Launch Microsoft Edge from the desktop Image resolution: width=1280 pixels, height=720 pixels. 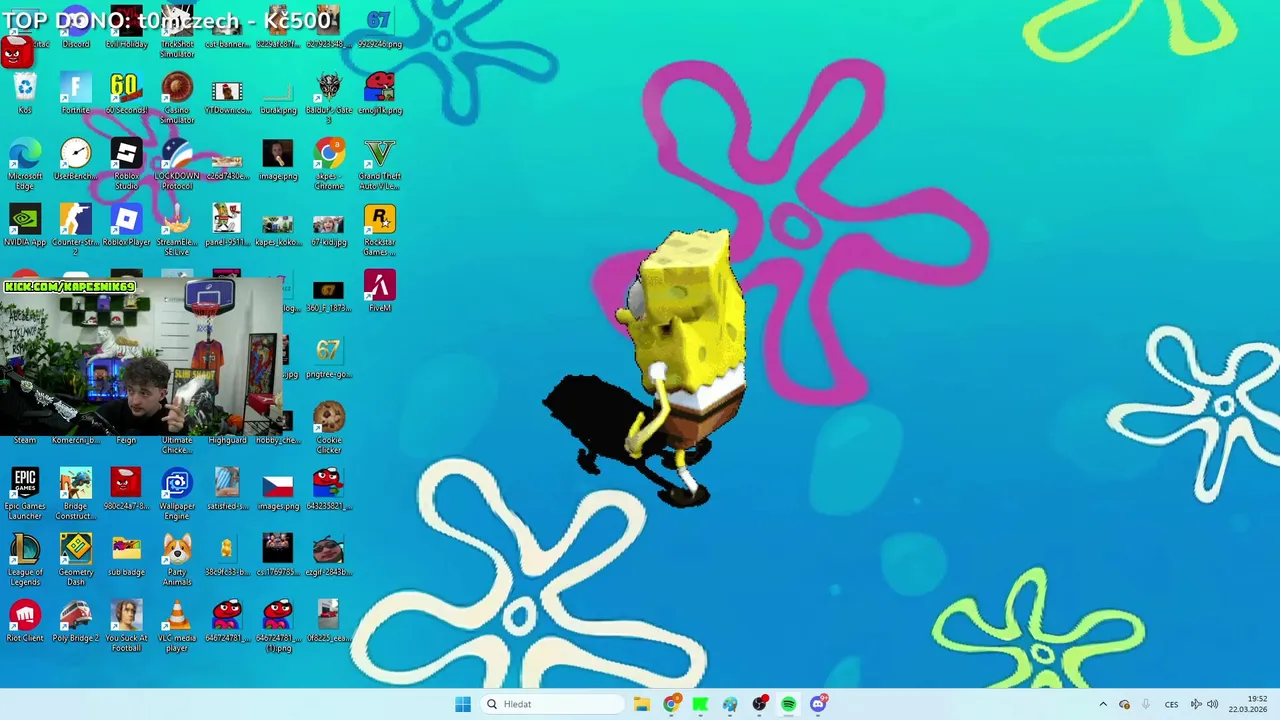coord(25,163)
